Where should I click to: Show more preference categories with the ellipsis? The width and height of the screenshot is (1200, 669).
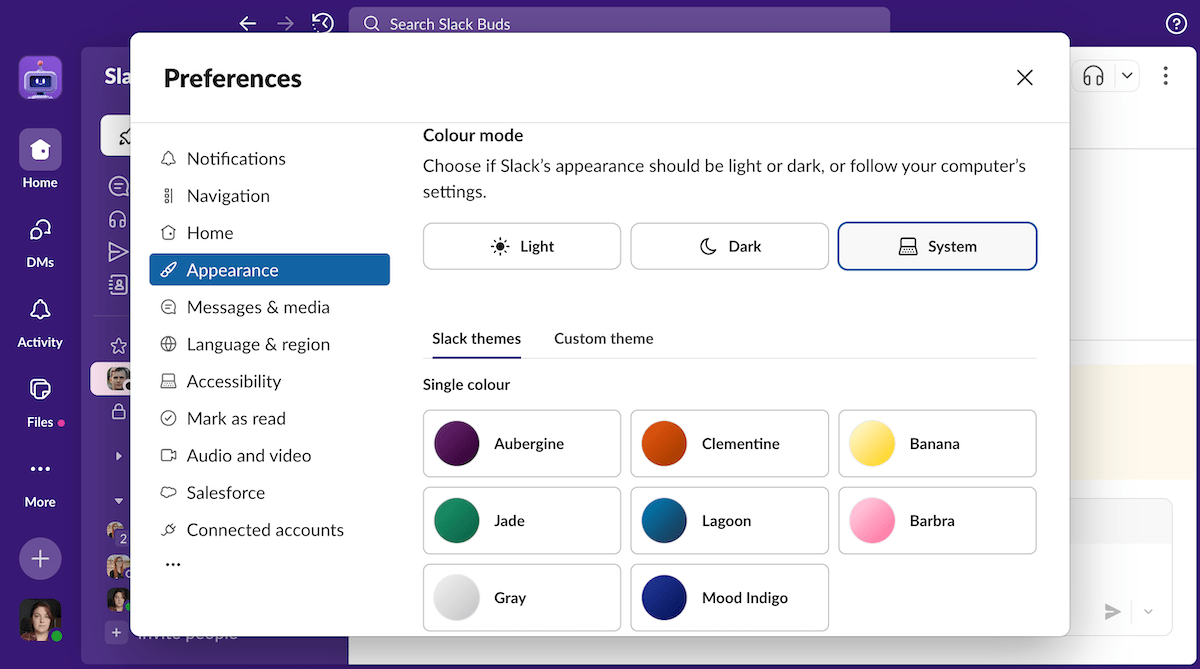click(173, 565)
